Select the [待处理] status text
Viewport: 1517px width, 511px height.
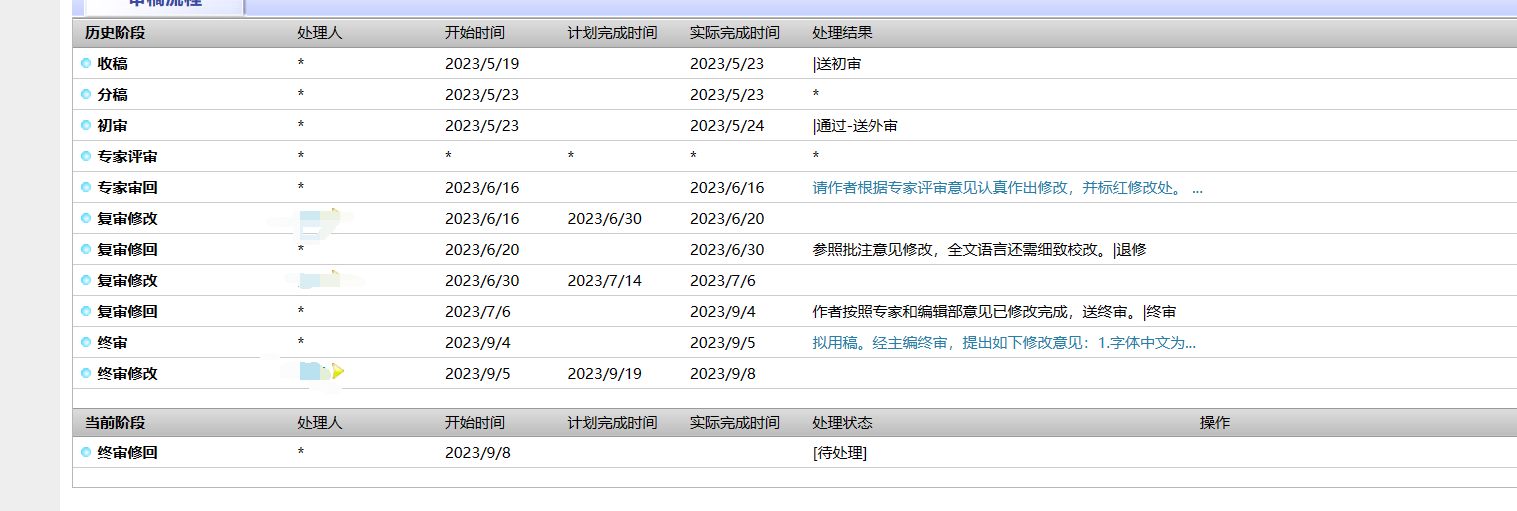[x=840, y=453]
